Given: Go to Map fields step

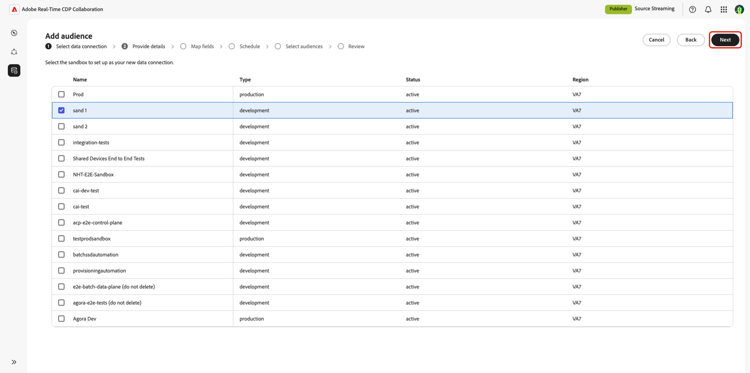Looking at the screenshot, I should point(197,46).
